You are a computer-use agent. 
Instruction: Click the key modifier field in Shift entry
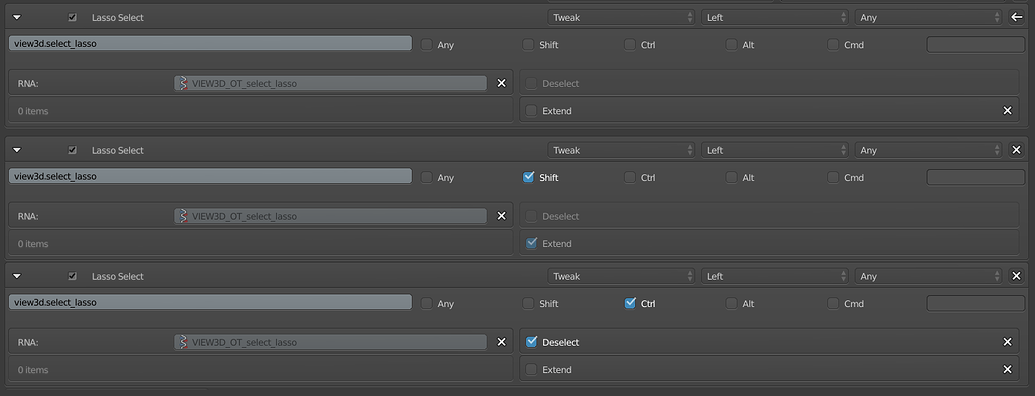[976, 178]
